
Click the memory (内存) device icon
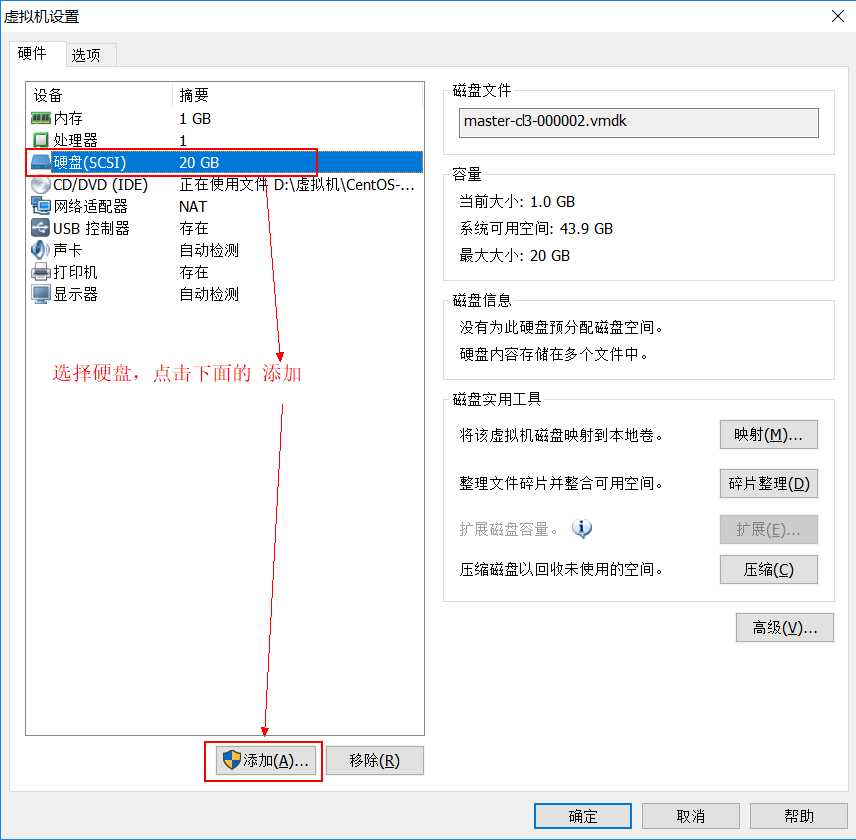[x=41, y=118]
